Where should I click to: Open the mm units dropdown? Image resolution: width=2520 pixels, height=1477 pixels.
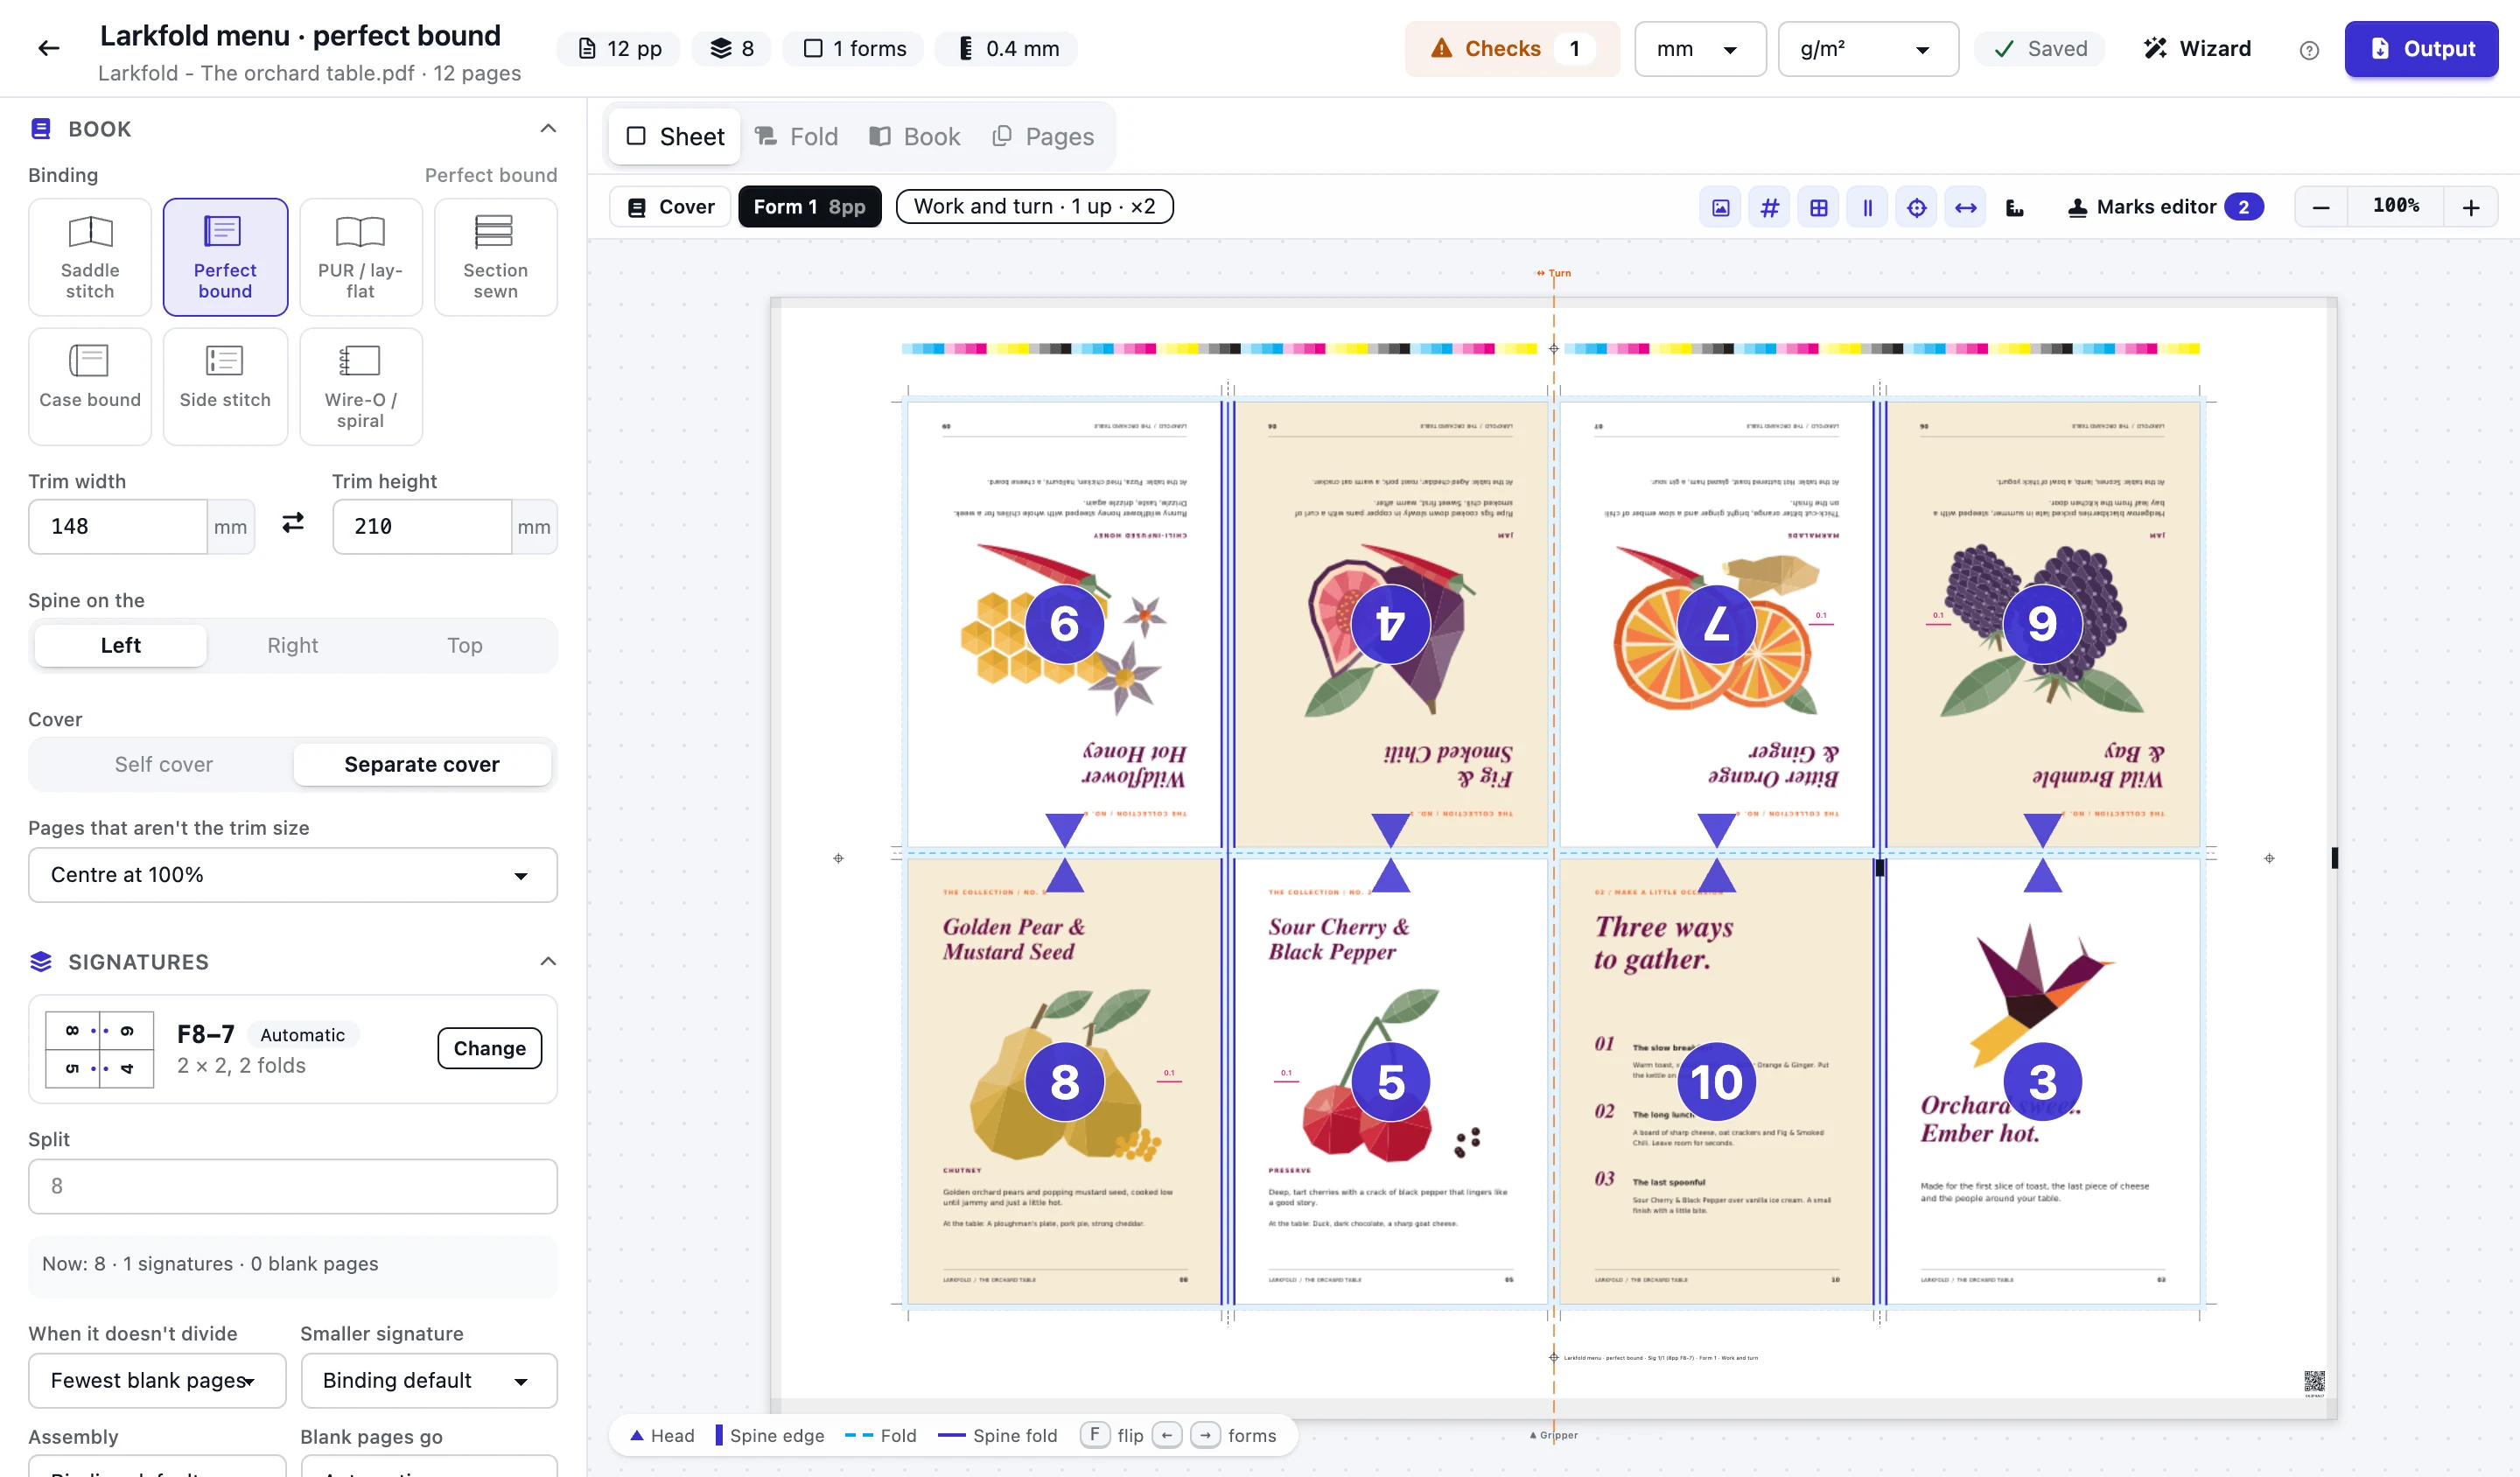[1700, 49]
